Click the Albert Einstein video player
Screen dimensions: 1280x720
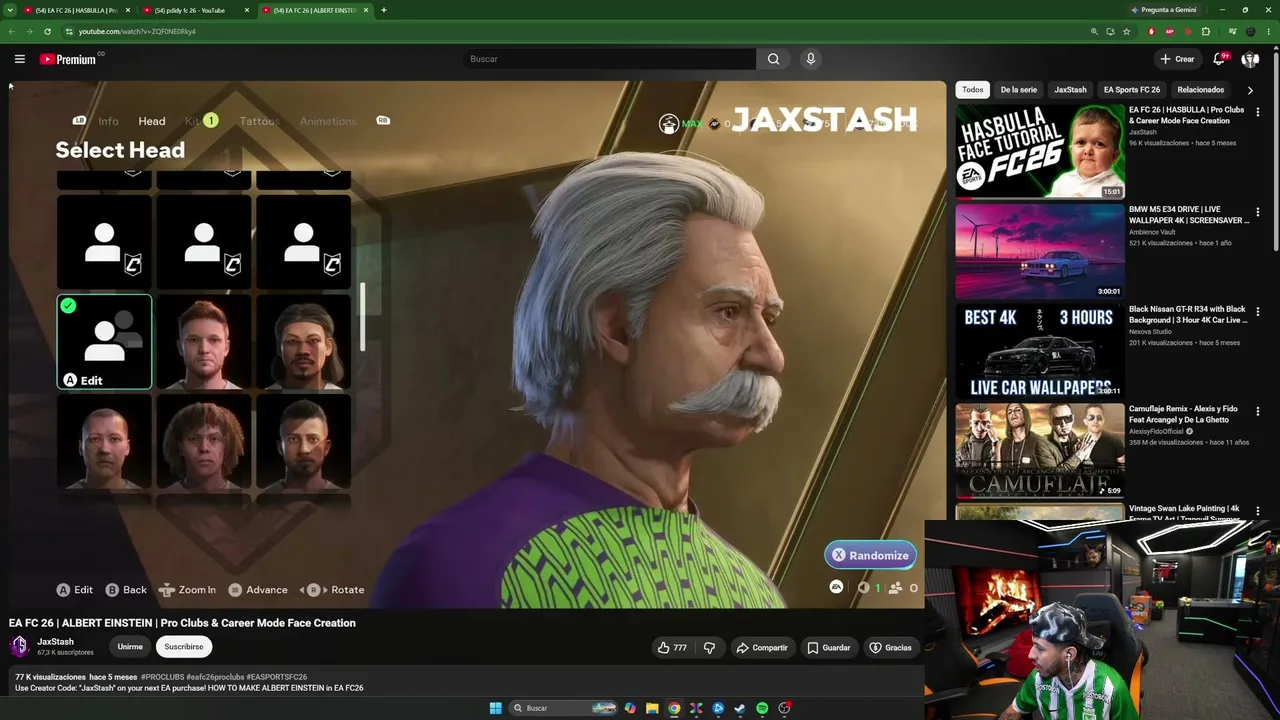pos(477,345)
